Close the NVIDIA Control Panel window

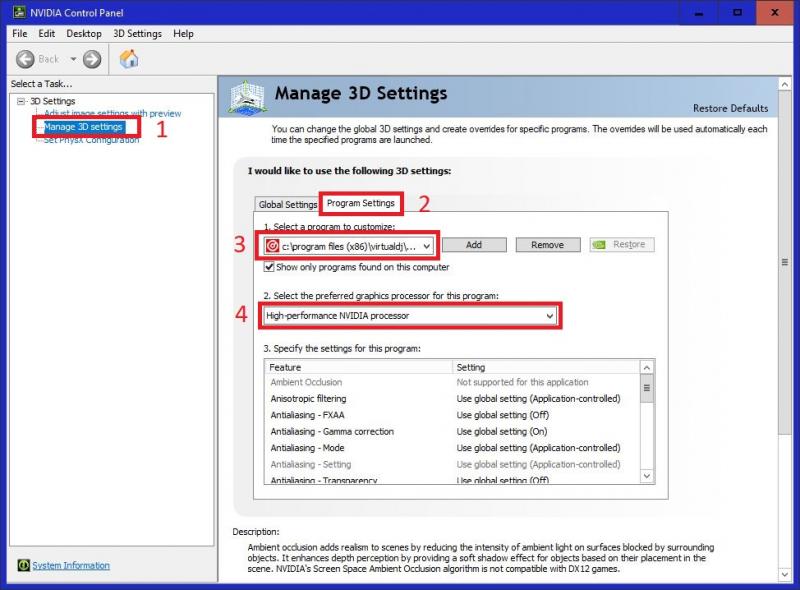(774, 13)
